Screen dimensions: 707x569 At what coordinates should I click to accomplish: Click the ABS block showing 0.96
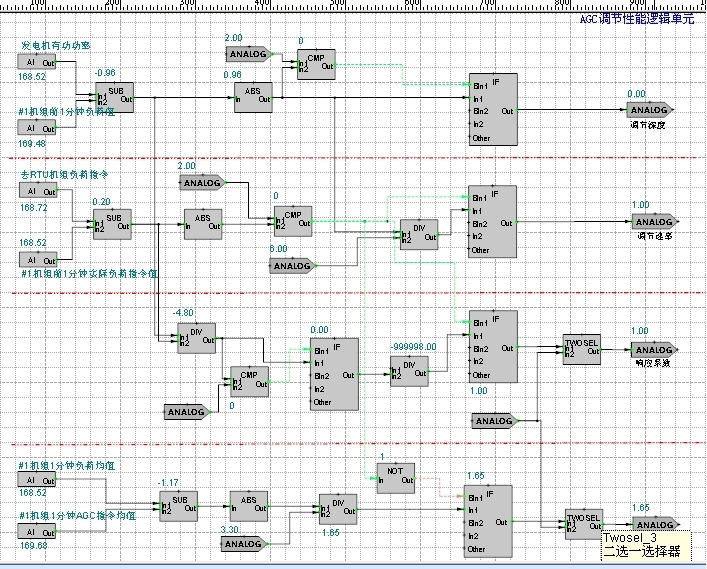click(x=252, y=95)
